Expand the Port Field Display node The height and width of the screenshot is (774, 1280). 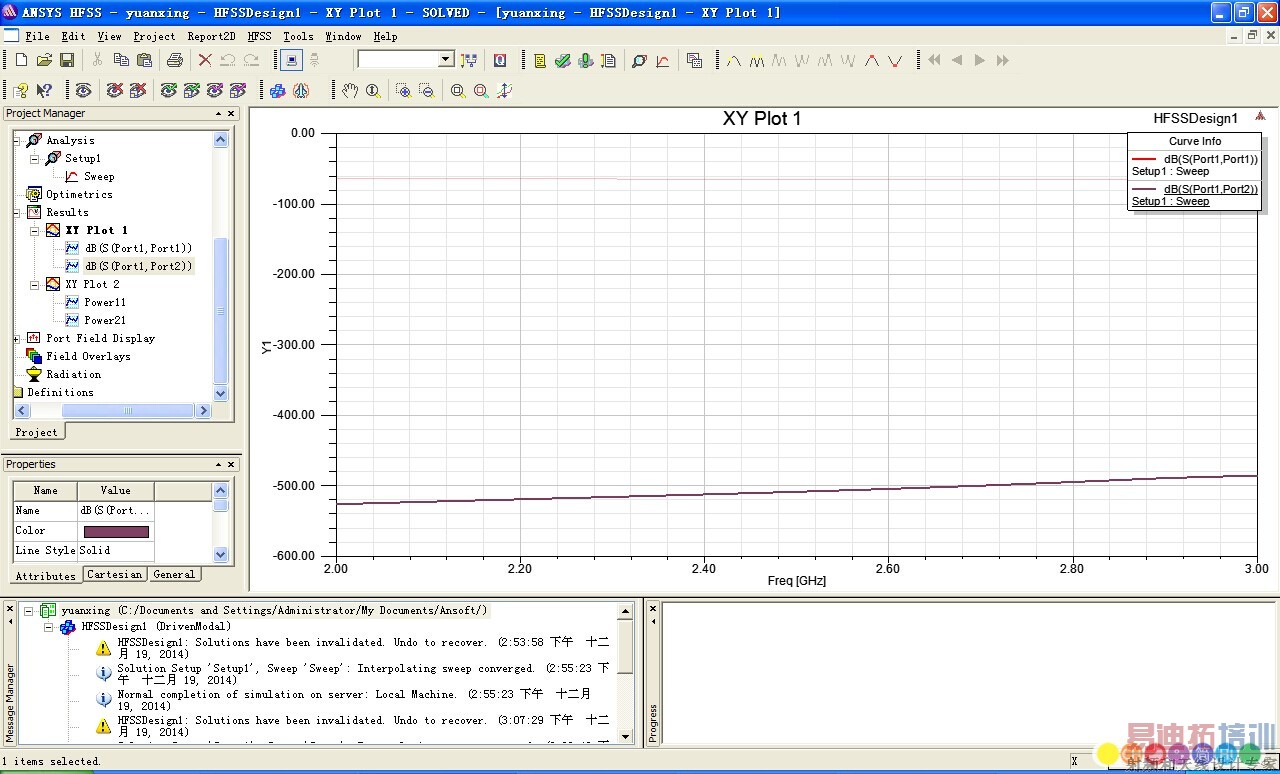17,338
